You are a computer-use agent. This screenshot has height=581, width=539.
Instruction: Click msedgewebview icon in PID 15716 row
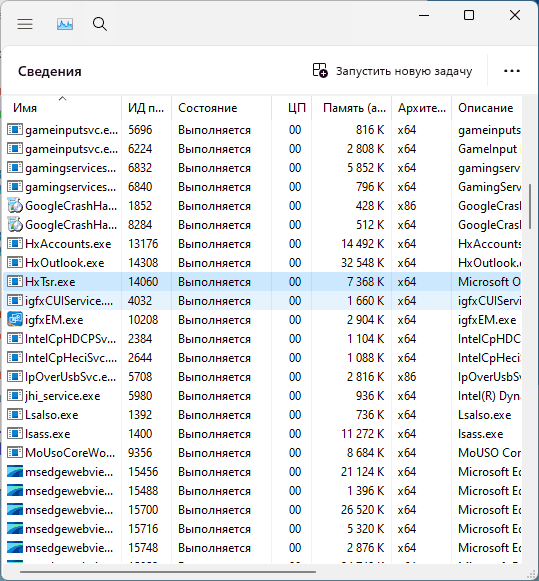coord(15,529)
